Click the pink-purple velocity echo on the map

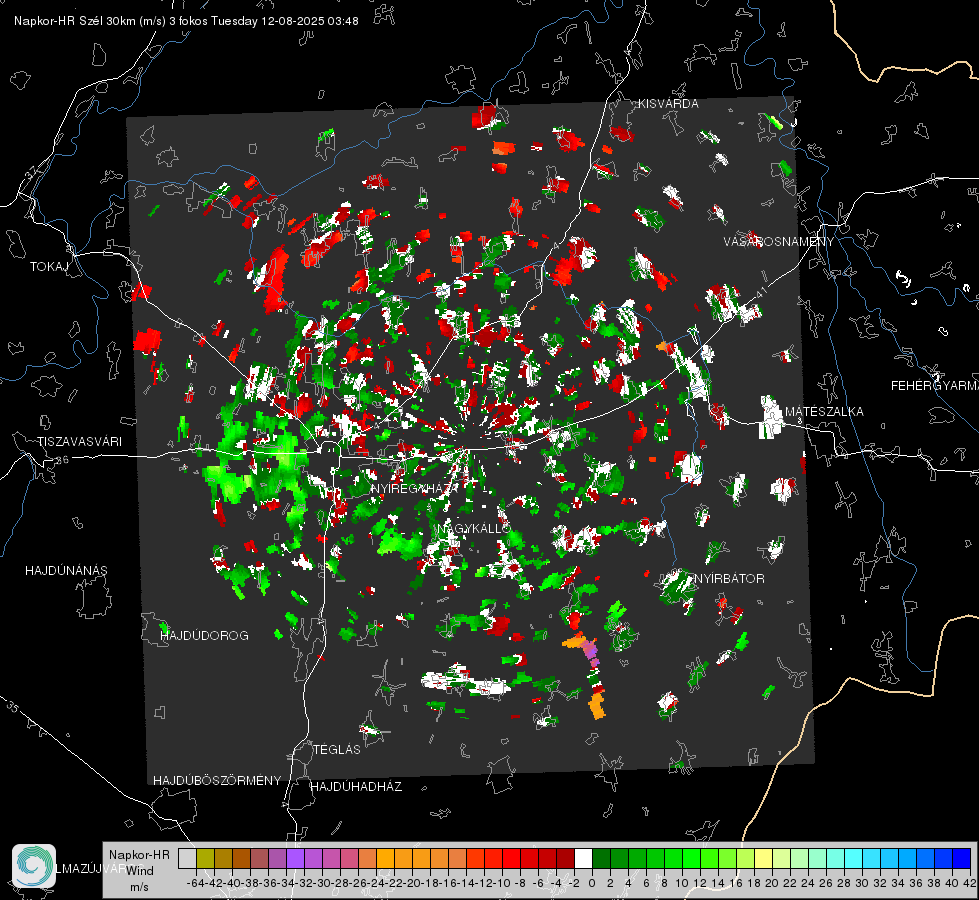591,652
